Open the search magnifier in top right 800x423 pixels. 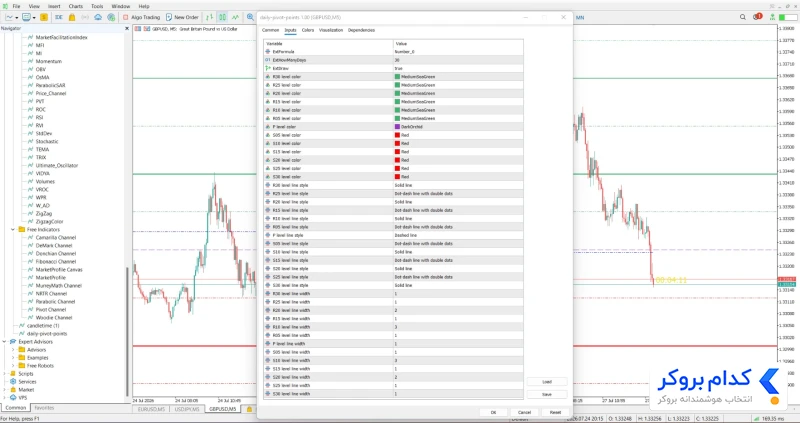click(x=742, y=17)
